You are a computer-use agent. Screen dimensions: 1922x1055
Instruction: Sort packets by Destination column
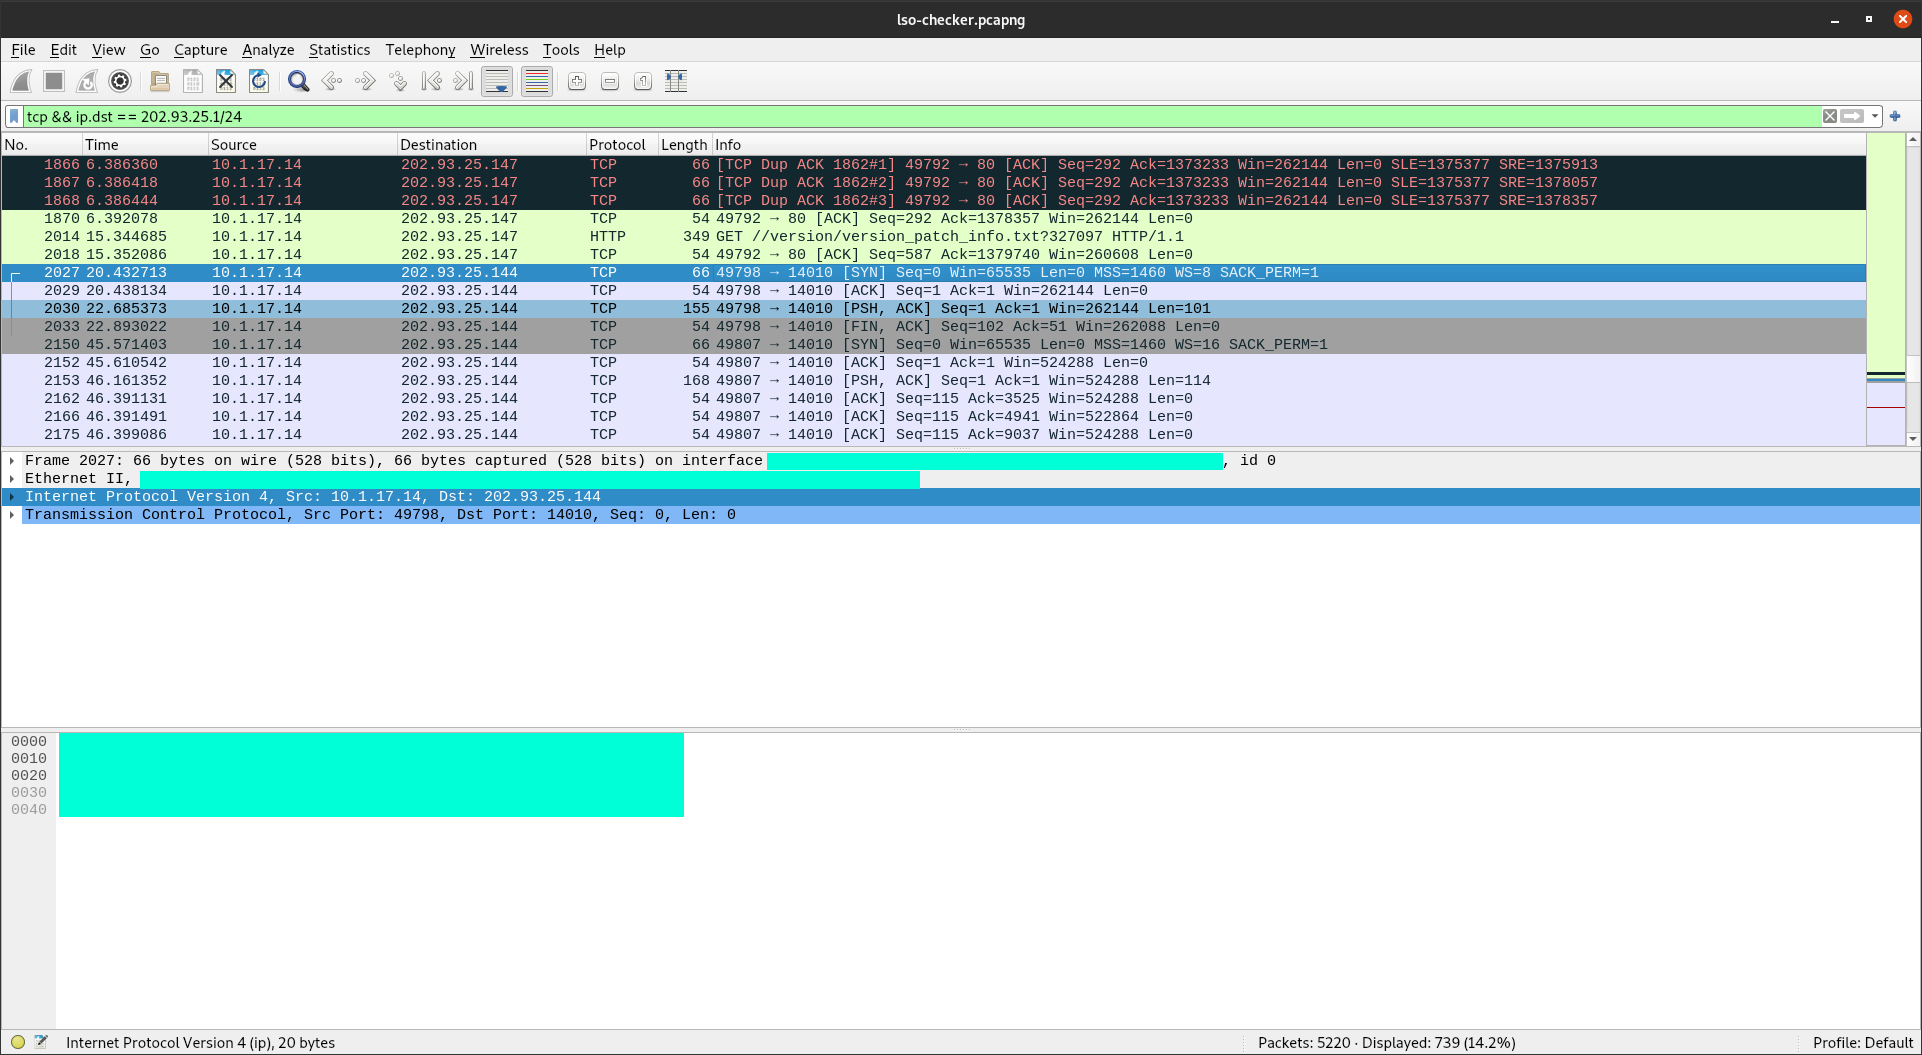coord(491,145)
